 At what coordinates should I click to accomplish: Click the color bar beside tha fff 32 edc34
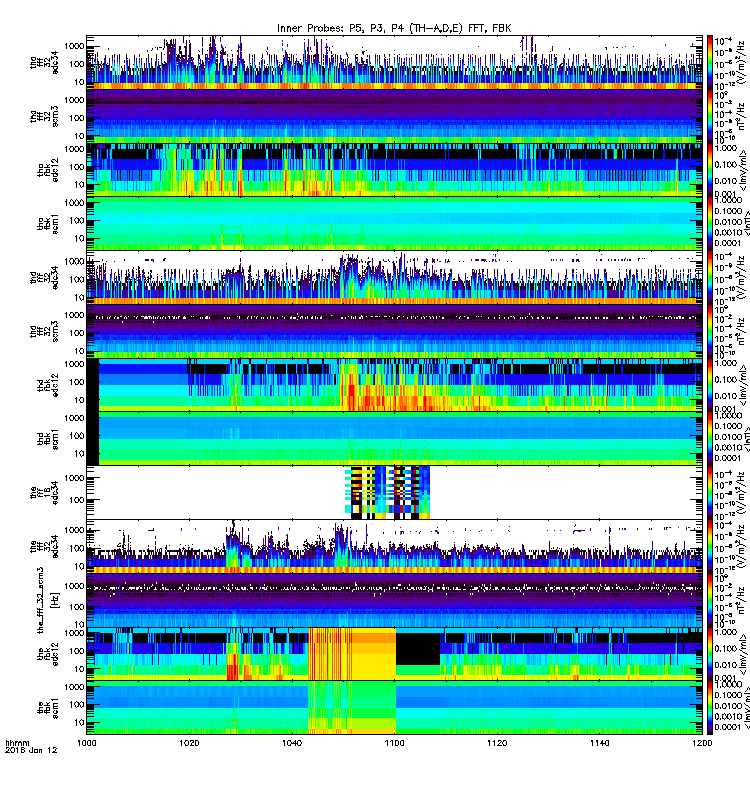[x=710, y=62]
